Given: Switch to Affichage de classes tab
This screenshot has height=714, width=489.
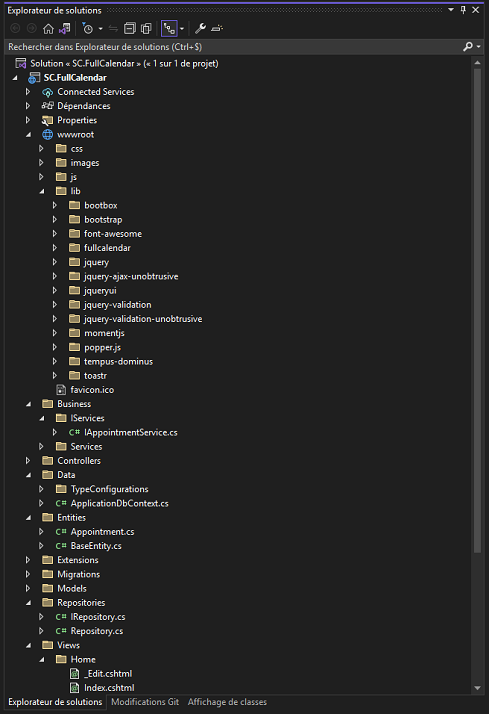Looking at the screenshot, I should tap(227, 702).
